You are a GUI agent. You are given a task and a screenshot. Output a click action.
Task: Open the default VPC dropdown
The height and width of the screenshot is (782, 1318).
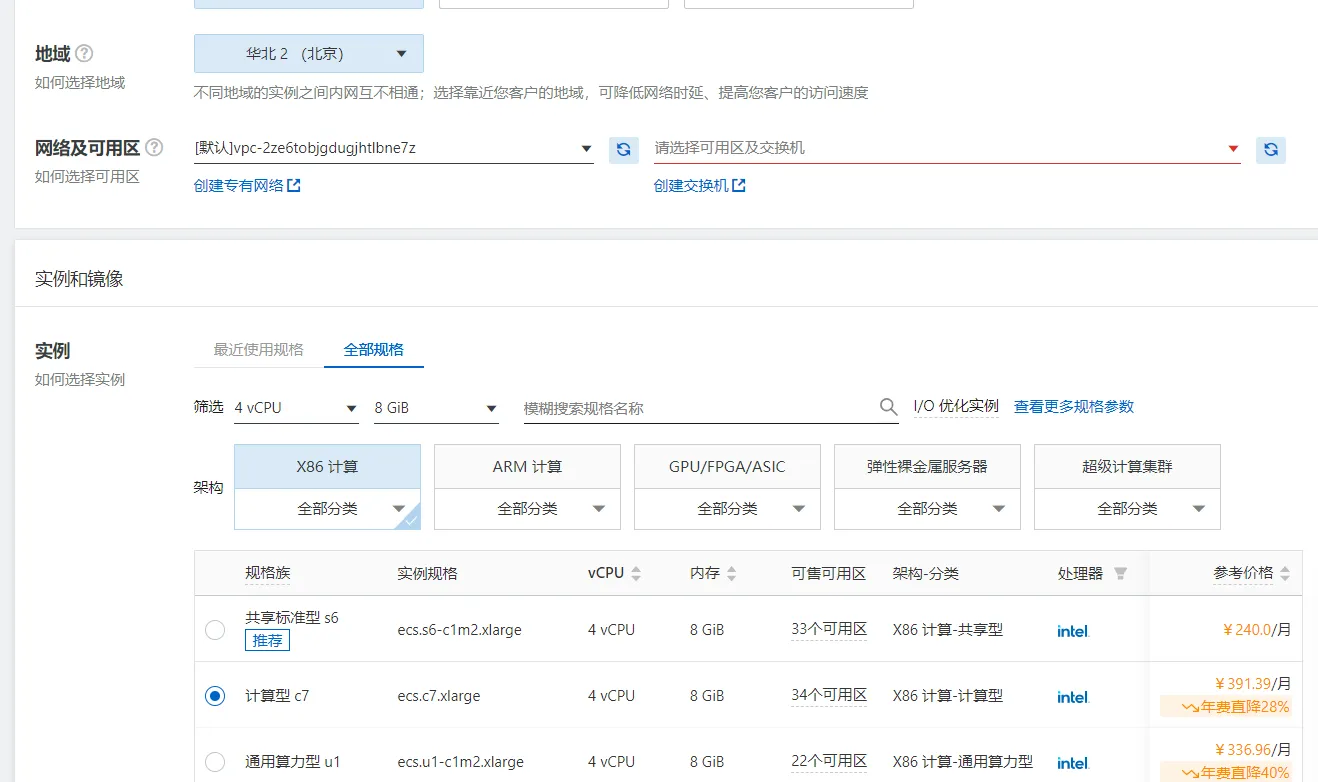394,149
